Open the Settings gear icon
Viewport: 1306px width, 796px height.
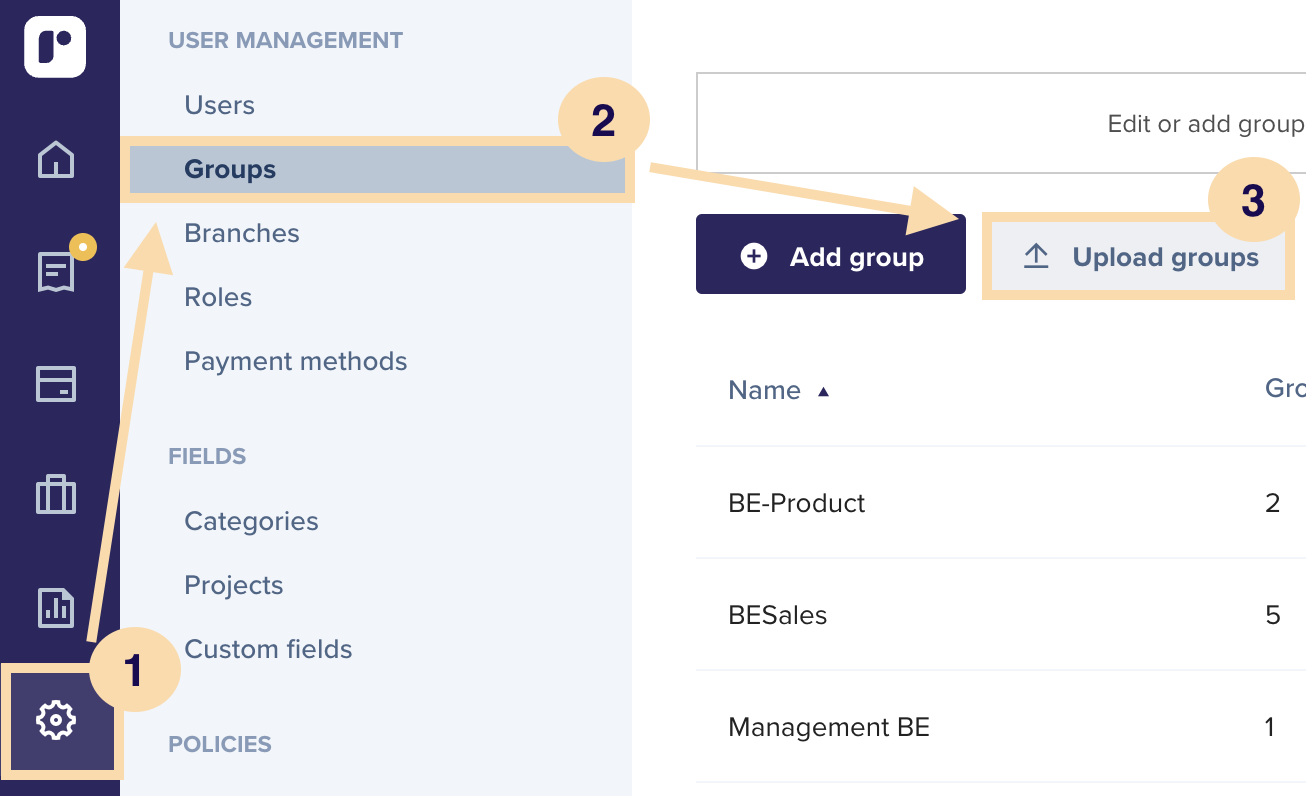pyautogui.click(x=56, y=719)
